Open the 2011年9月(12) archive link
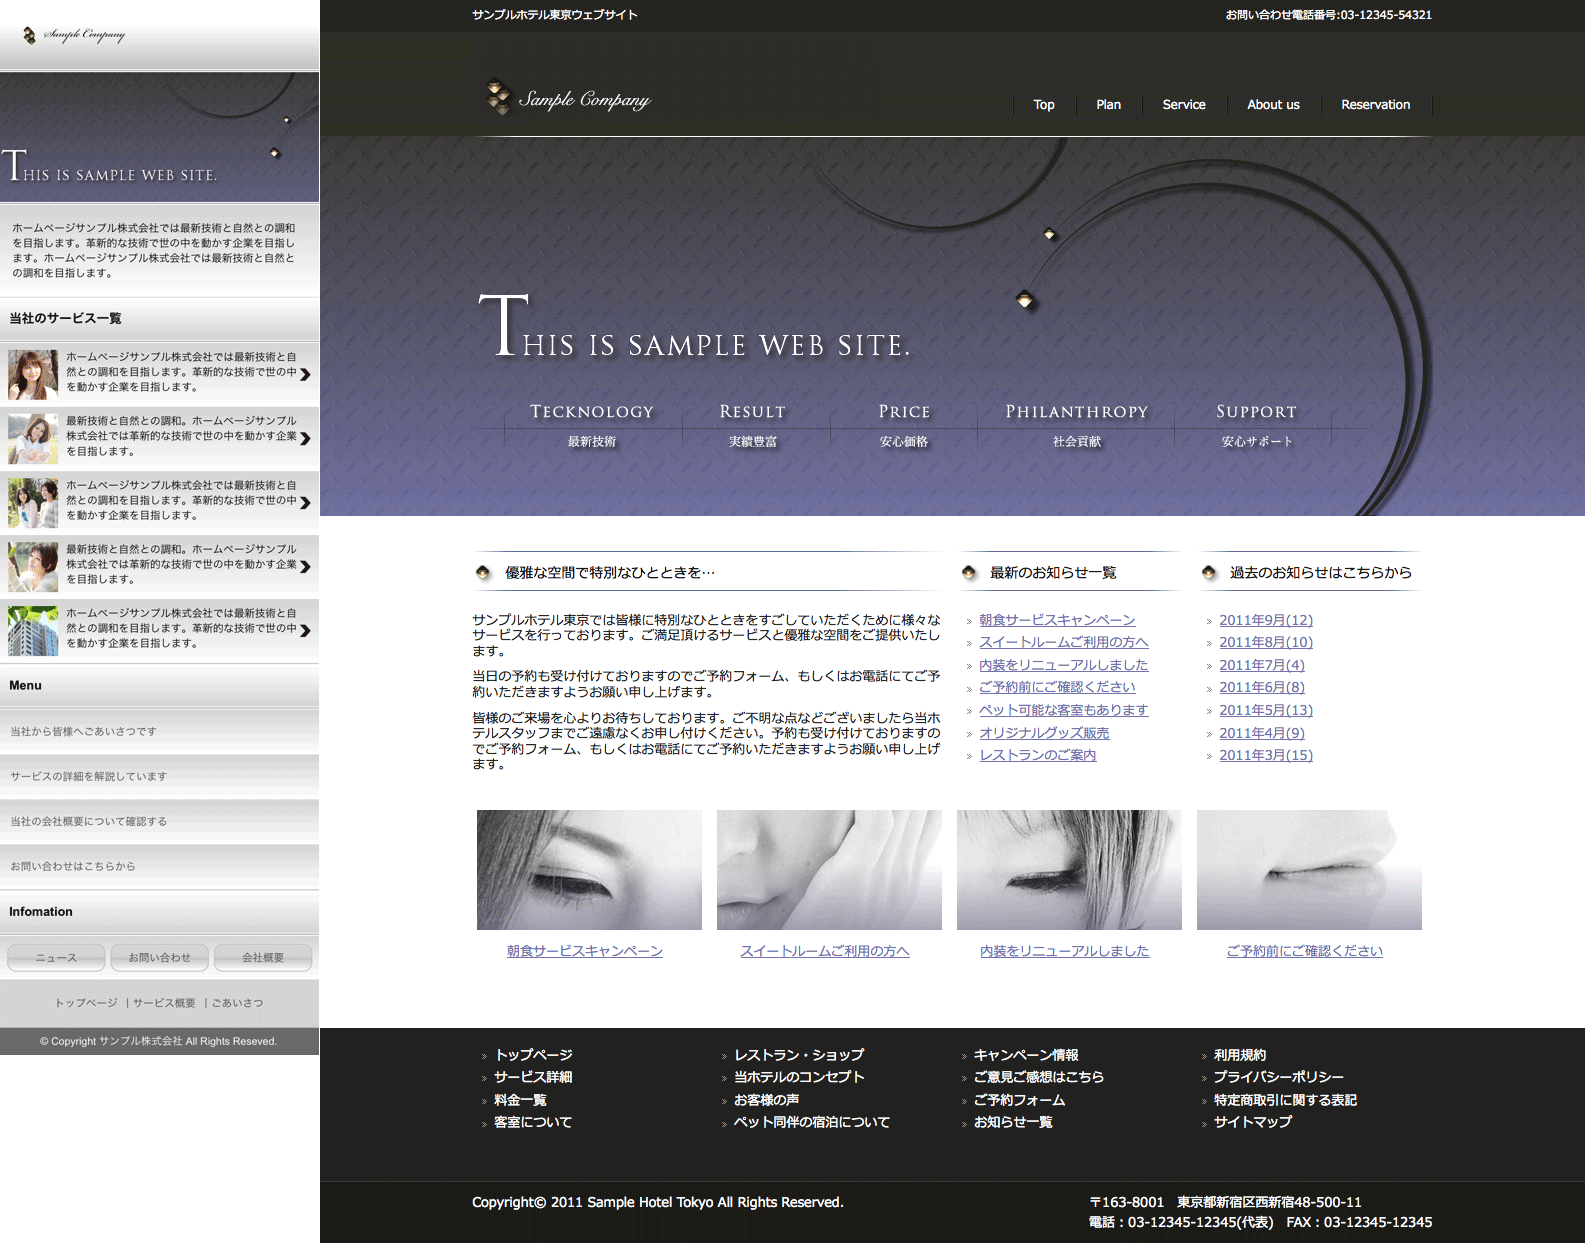 tap(1265, 620)
